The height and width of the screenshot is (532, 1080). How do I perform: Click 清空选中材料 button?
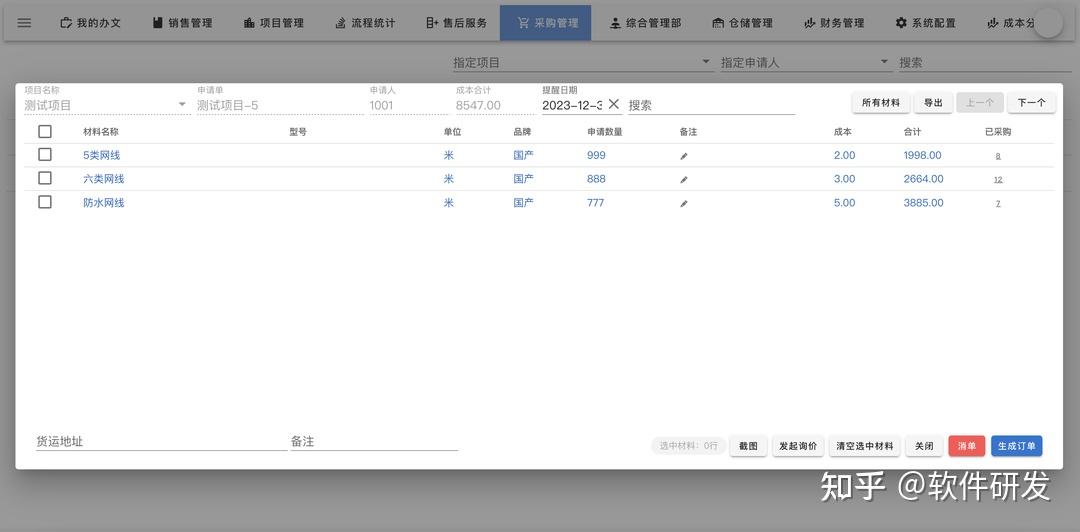(x=864, y=446)
